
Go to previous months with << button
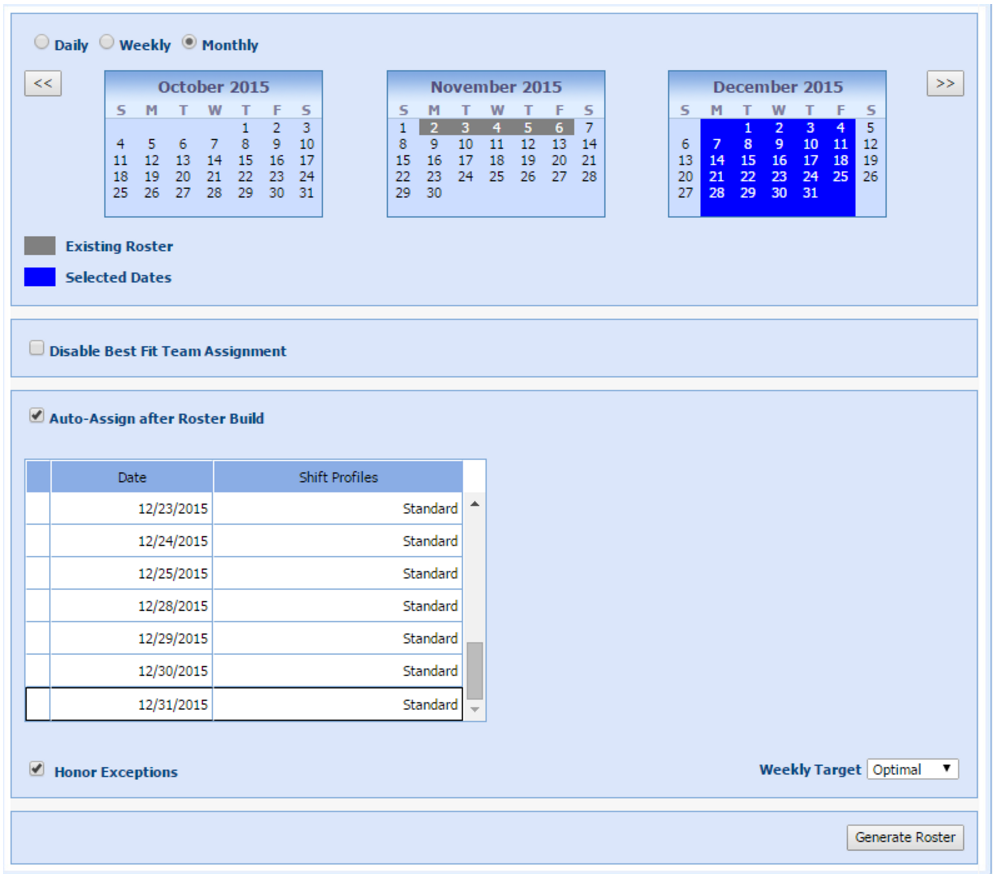coord(43,84)
